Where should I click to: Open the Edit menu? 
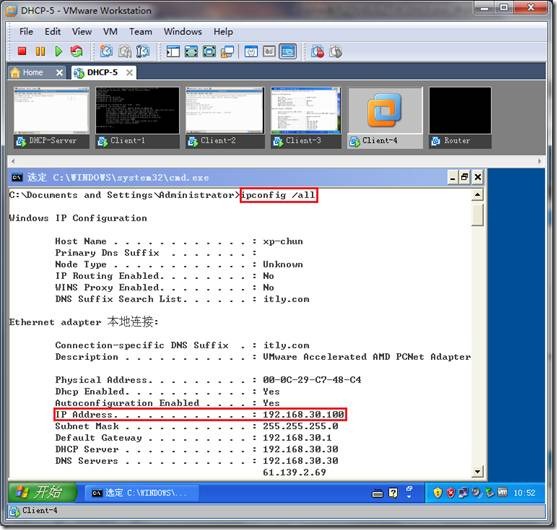pos(53,32)
